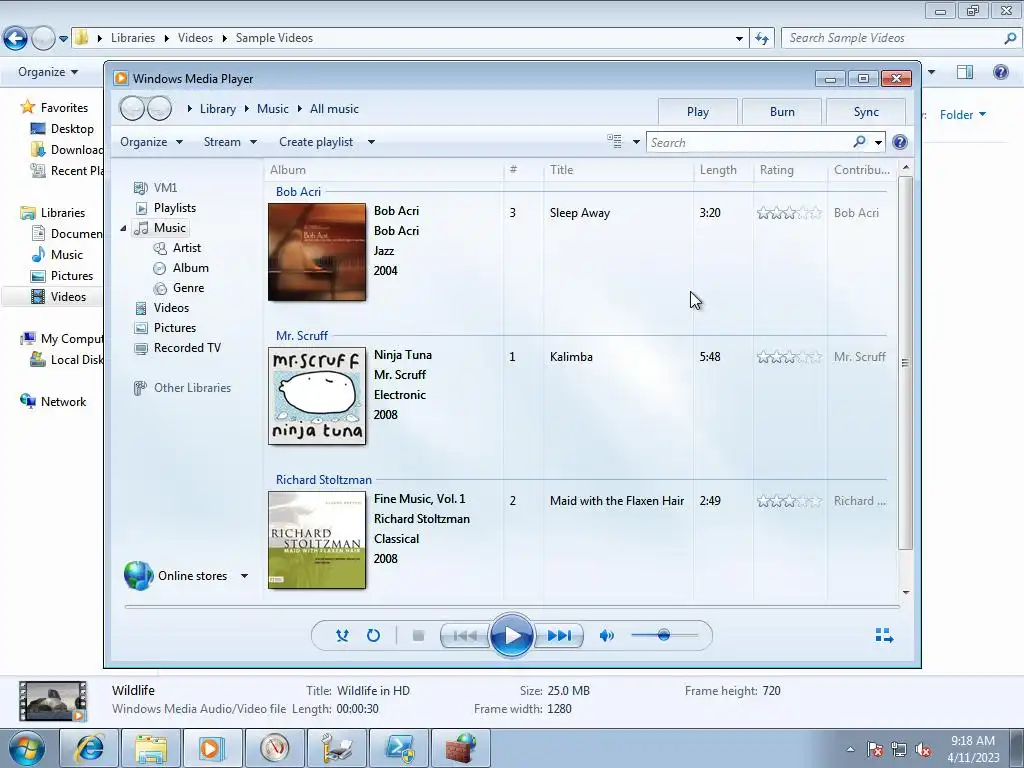Viewport: 1024px width, 768px height.
Task: Toggle repeat in Media Player
Action: coord(373,635)
